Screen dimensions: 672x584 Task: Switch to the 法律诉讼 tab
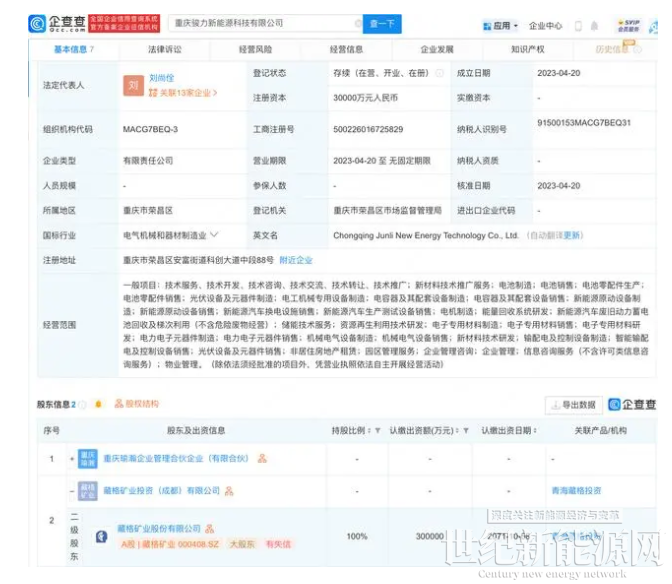pyautogui.click(x=165, y=48)
